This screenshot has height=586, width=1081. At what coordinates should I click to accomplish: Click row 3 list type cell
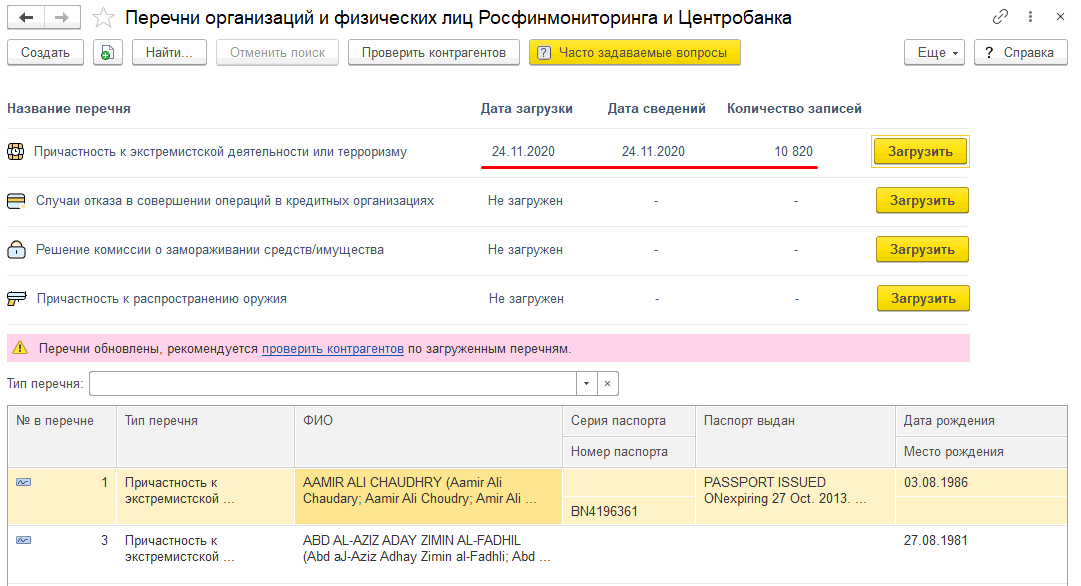coord(205,555)
